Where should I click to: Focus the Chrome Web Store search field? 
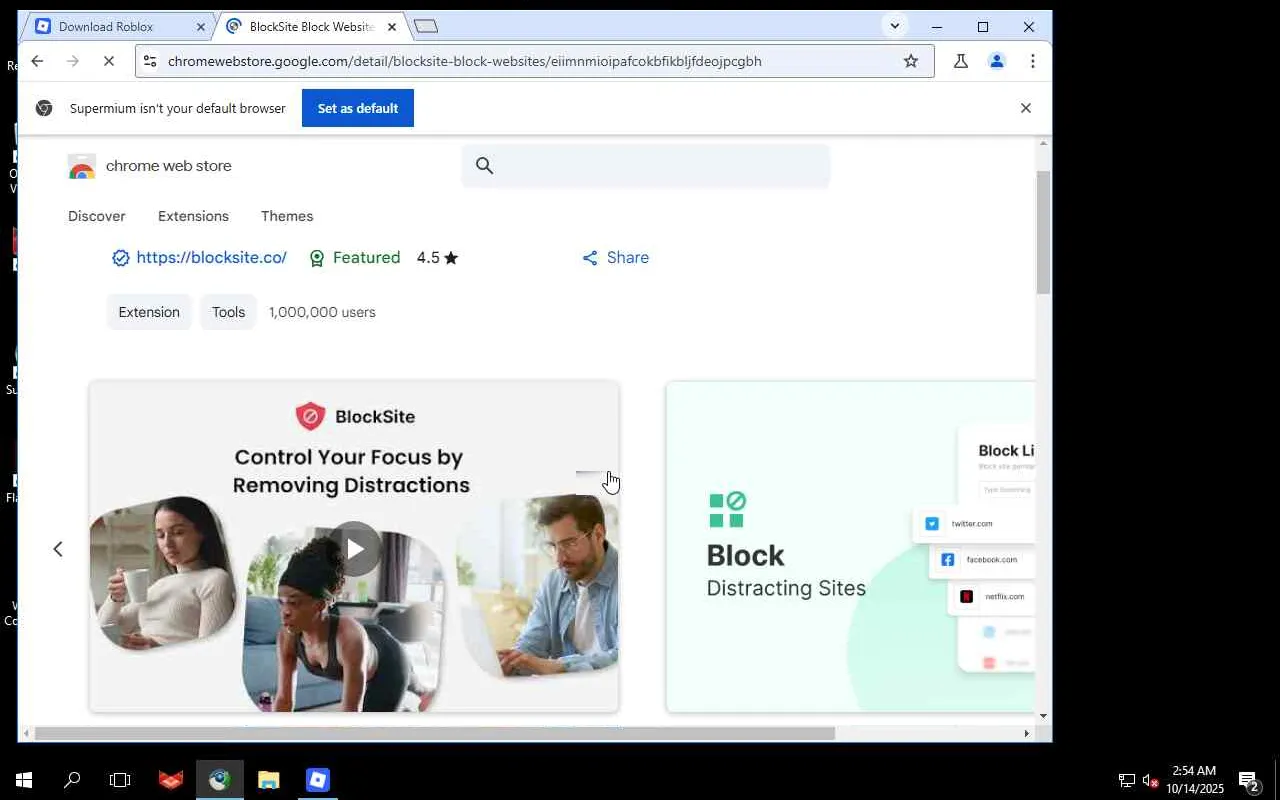click(x=646, y=166)
